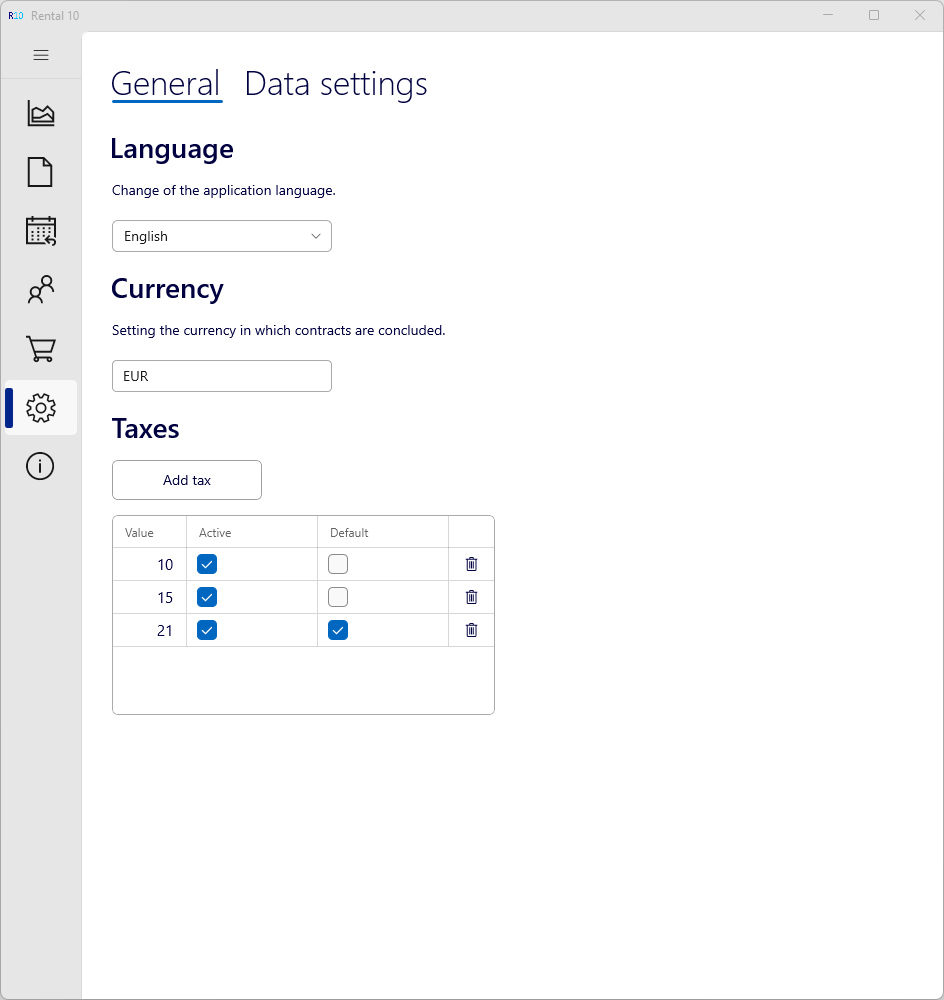Open the info about sidebar icon
Image resolution: width=944 pixels, height=1000 pixels.
40,466
